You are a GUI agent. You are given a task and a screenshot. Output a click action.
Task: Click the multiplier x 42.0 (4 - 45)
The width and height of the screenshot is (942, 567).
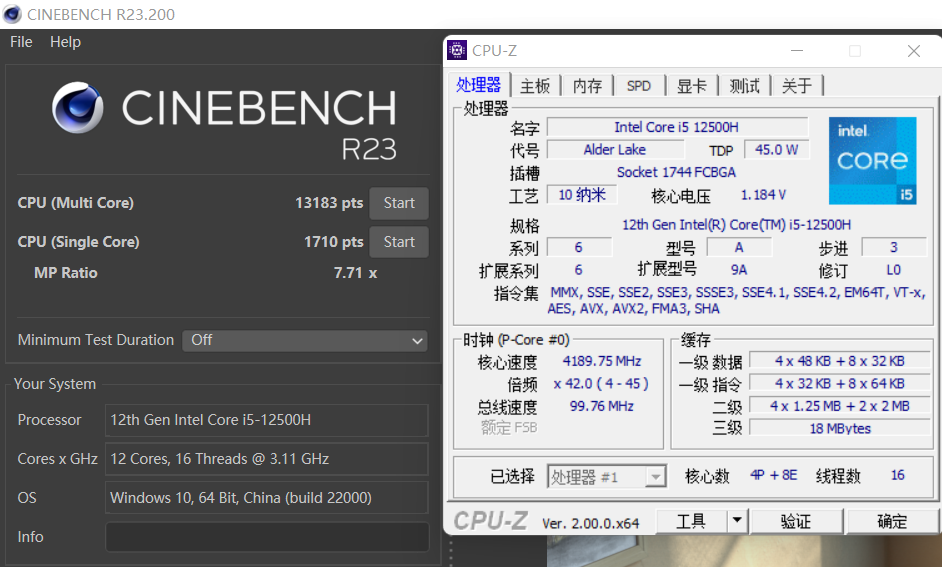[x=601, y=384]
